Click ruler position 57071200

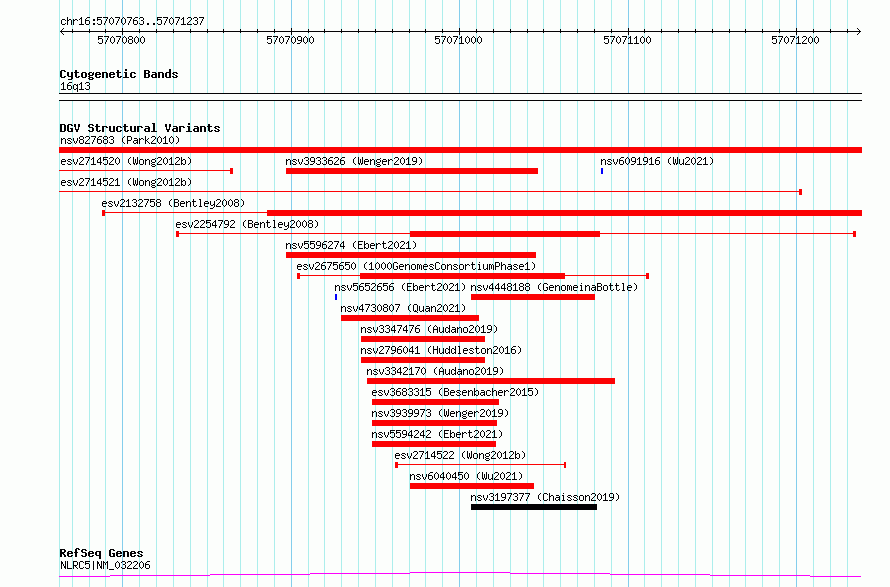(795, 40)
